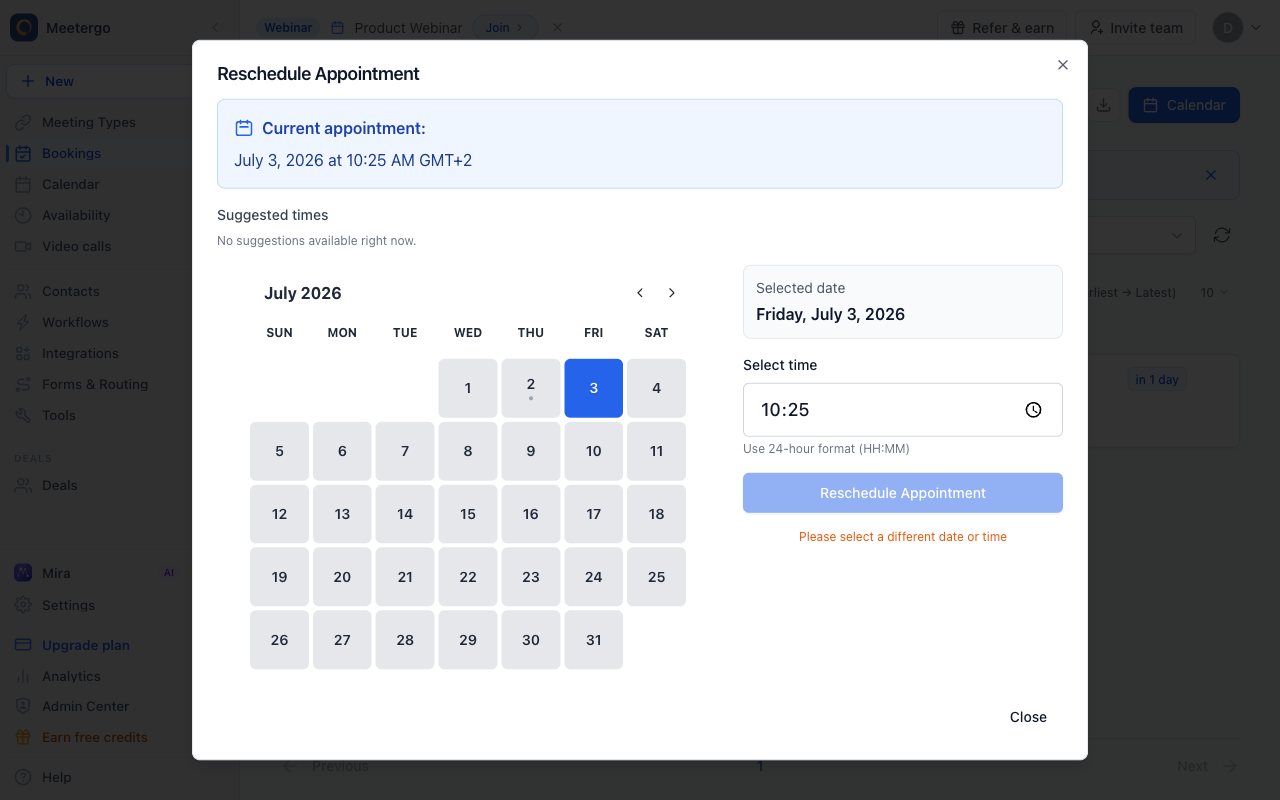Click the Meetergo logo

(x=24, y=28)
